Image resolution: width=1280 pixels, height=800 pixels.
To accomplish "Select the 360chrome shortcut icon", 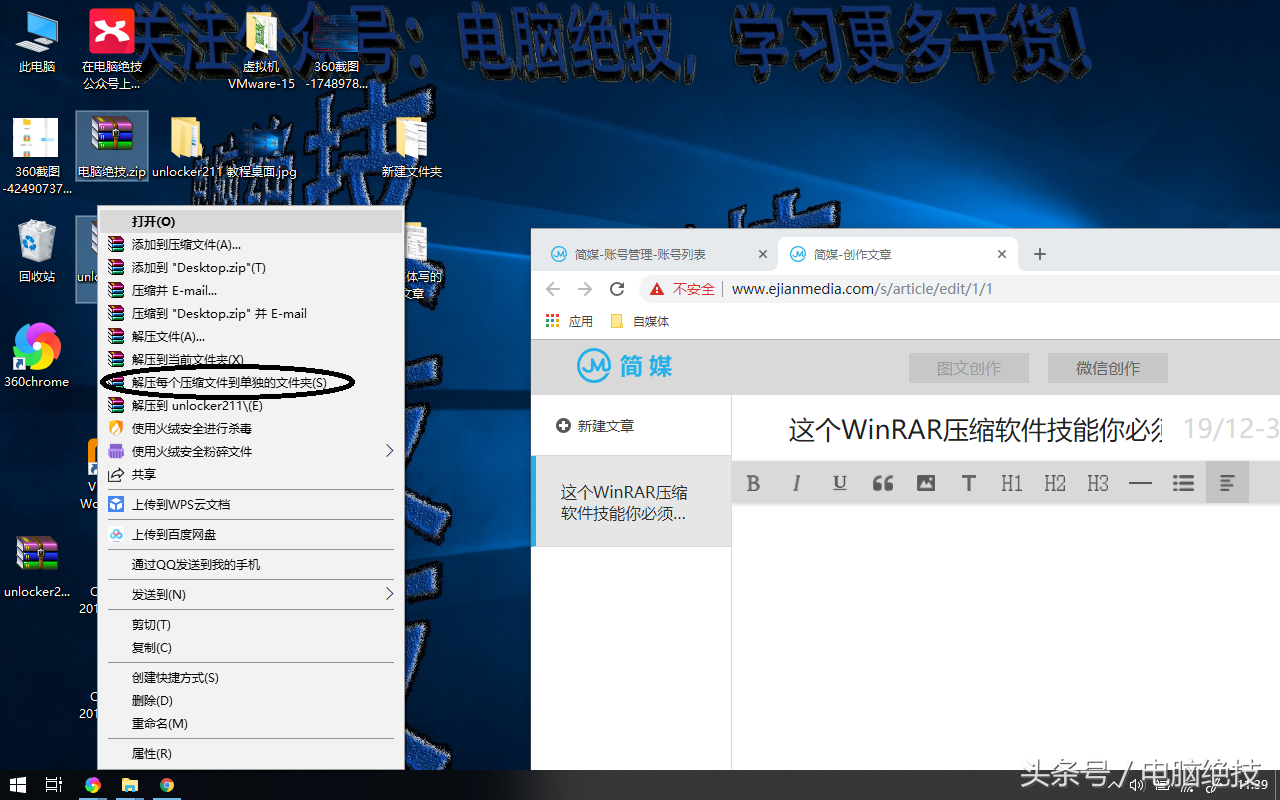I will (x=37, y=355).
